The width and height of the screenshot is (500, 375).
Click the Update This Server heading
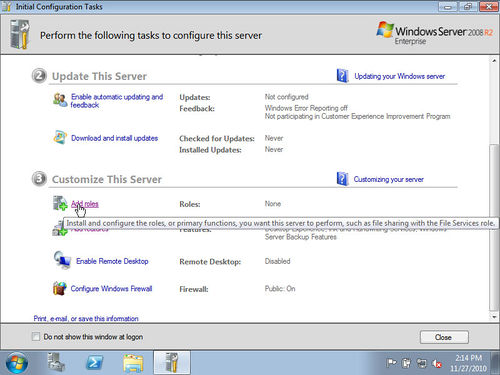pyautogui.click(x=99, y=76)
